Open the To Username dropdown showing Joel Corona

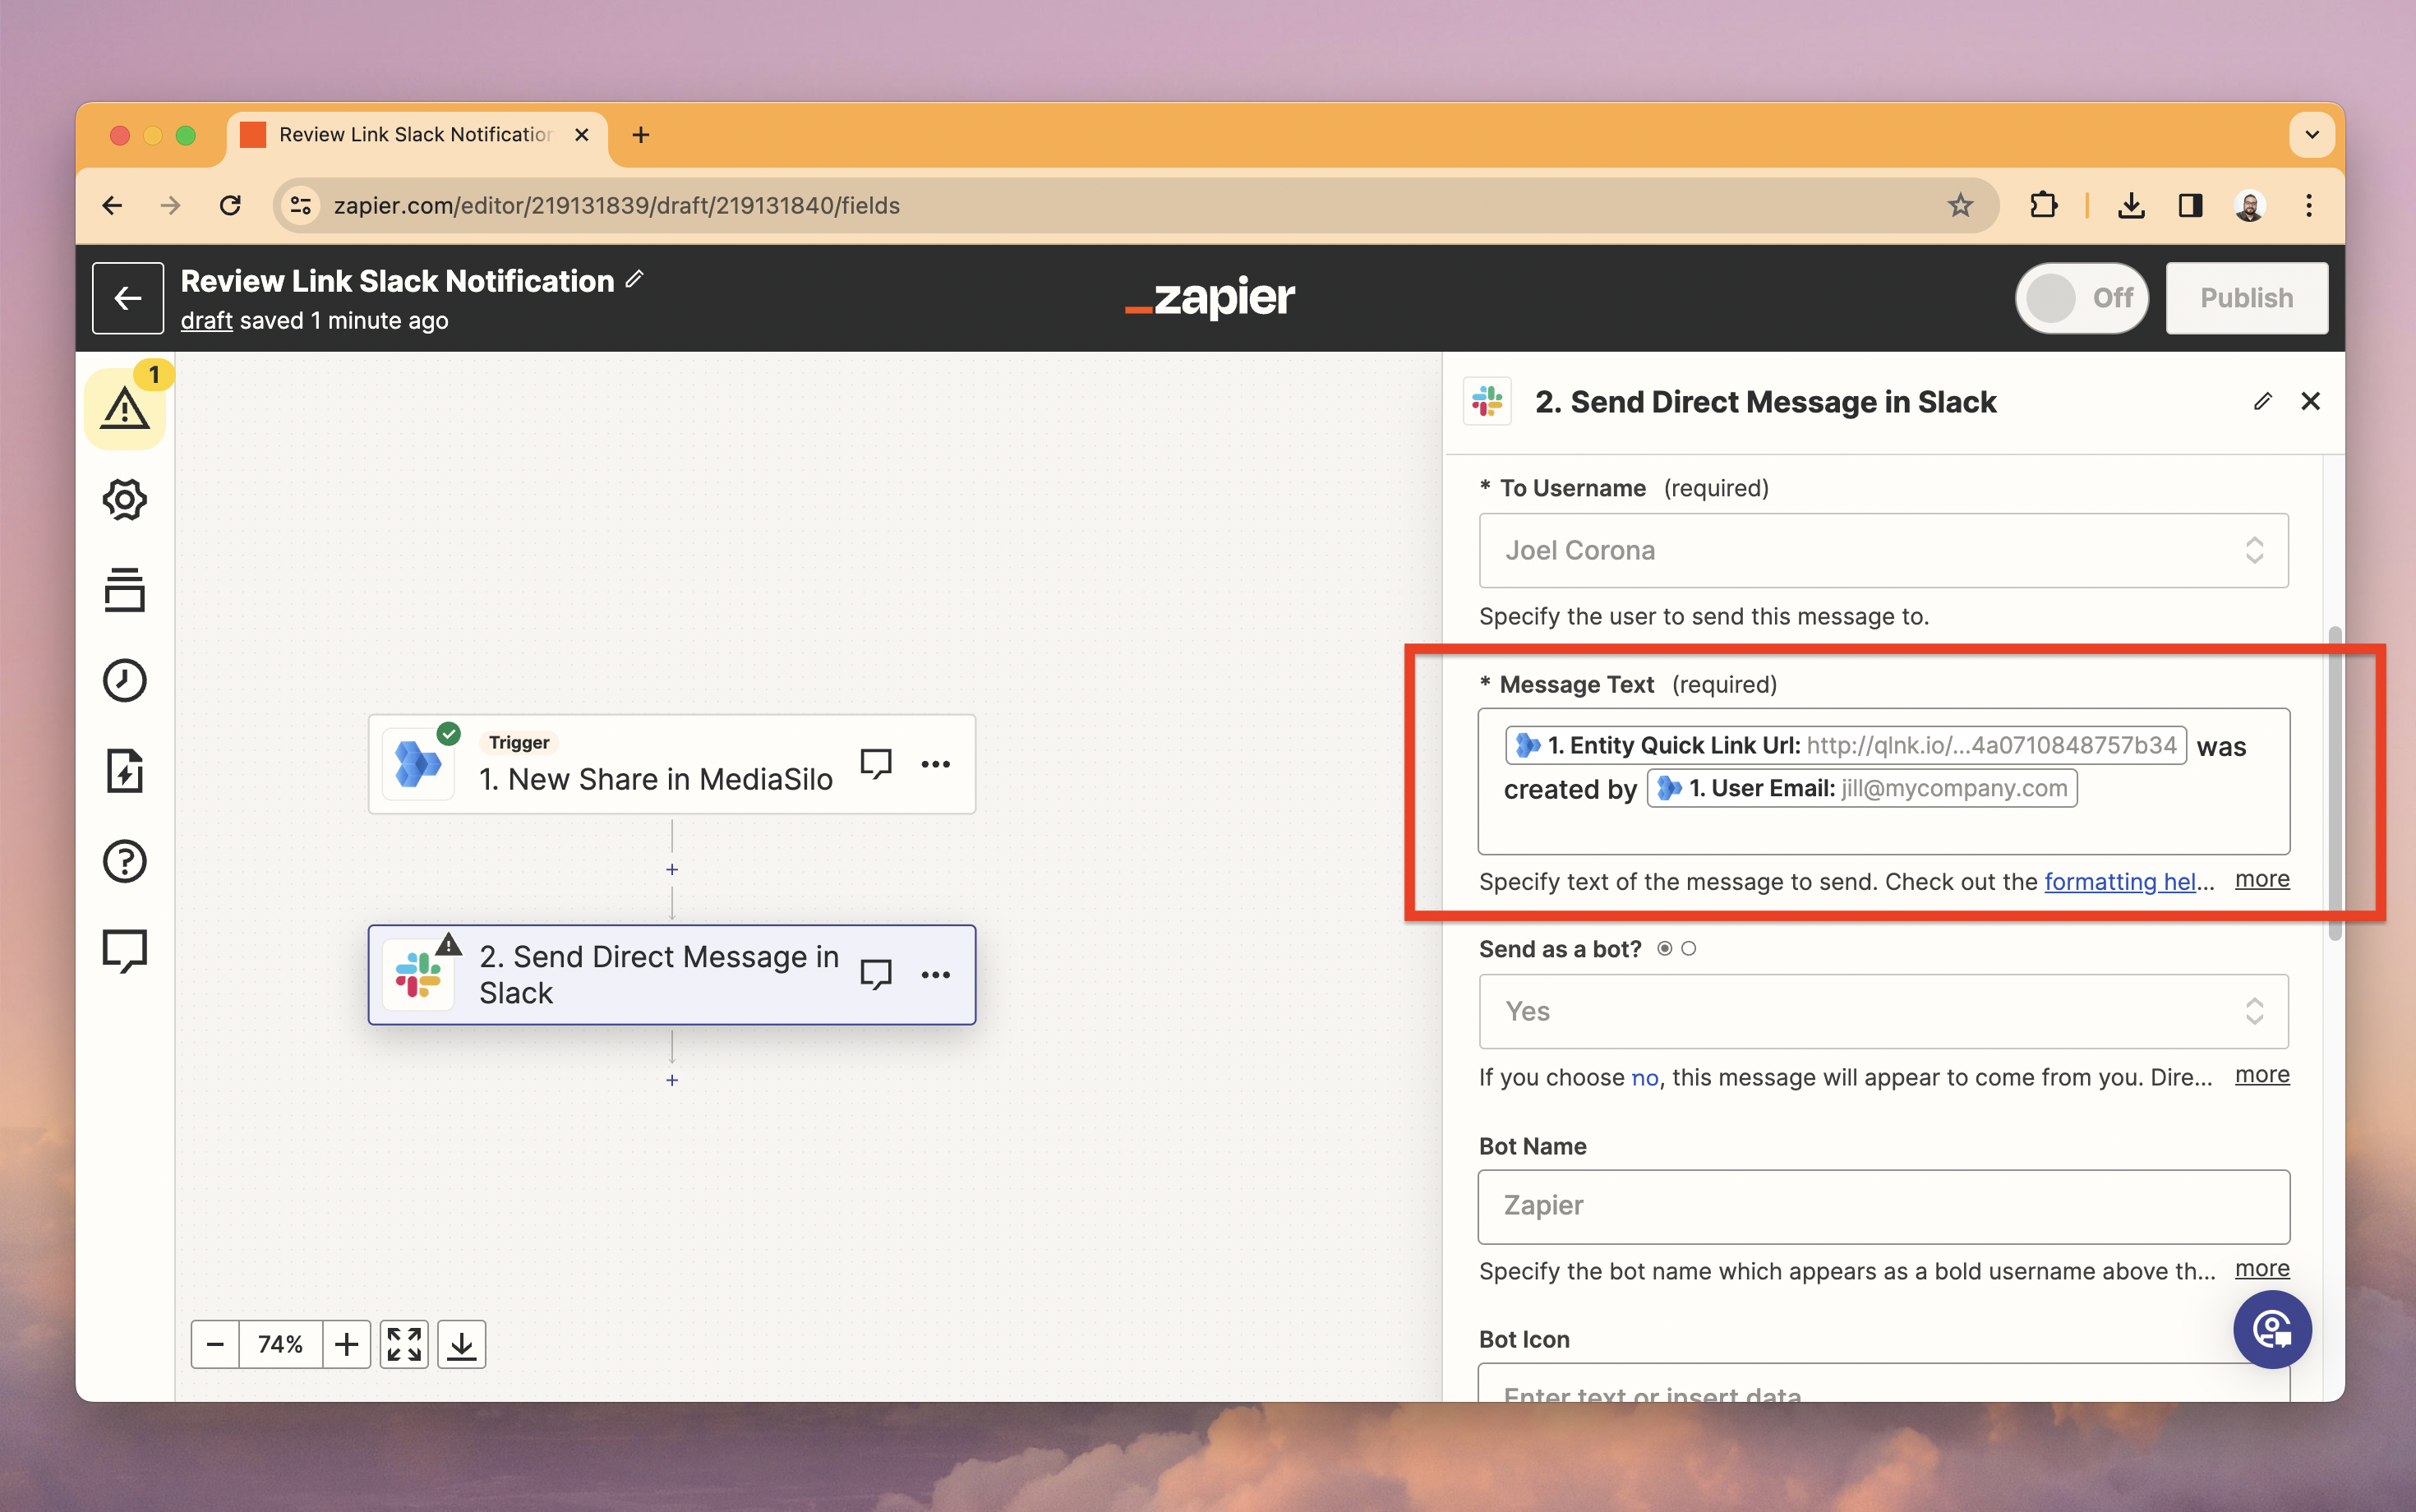[x=1884, y=550]
